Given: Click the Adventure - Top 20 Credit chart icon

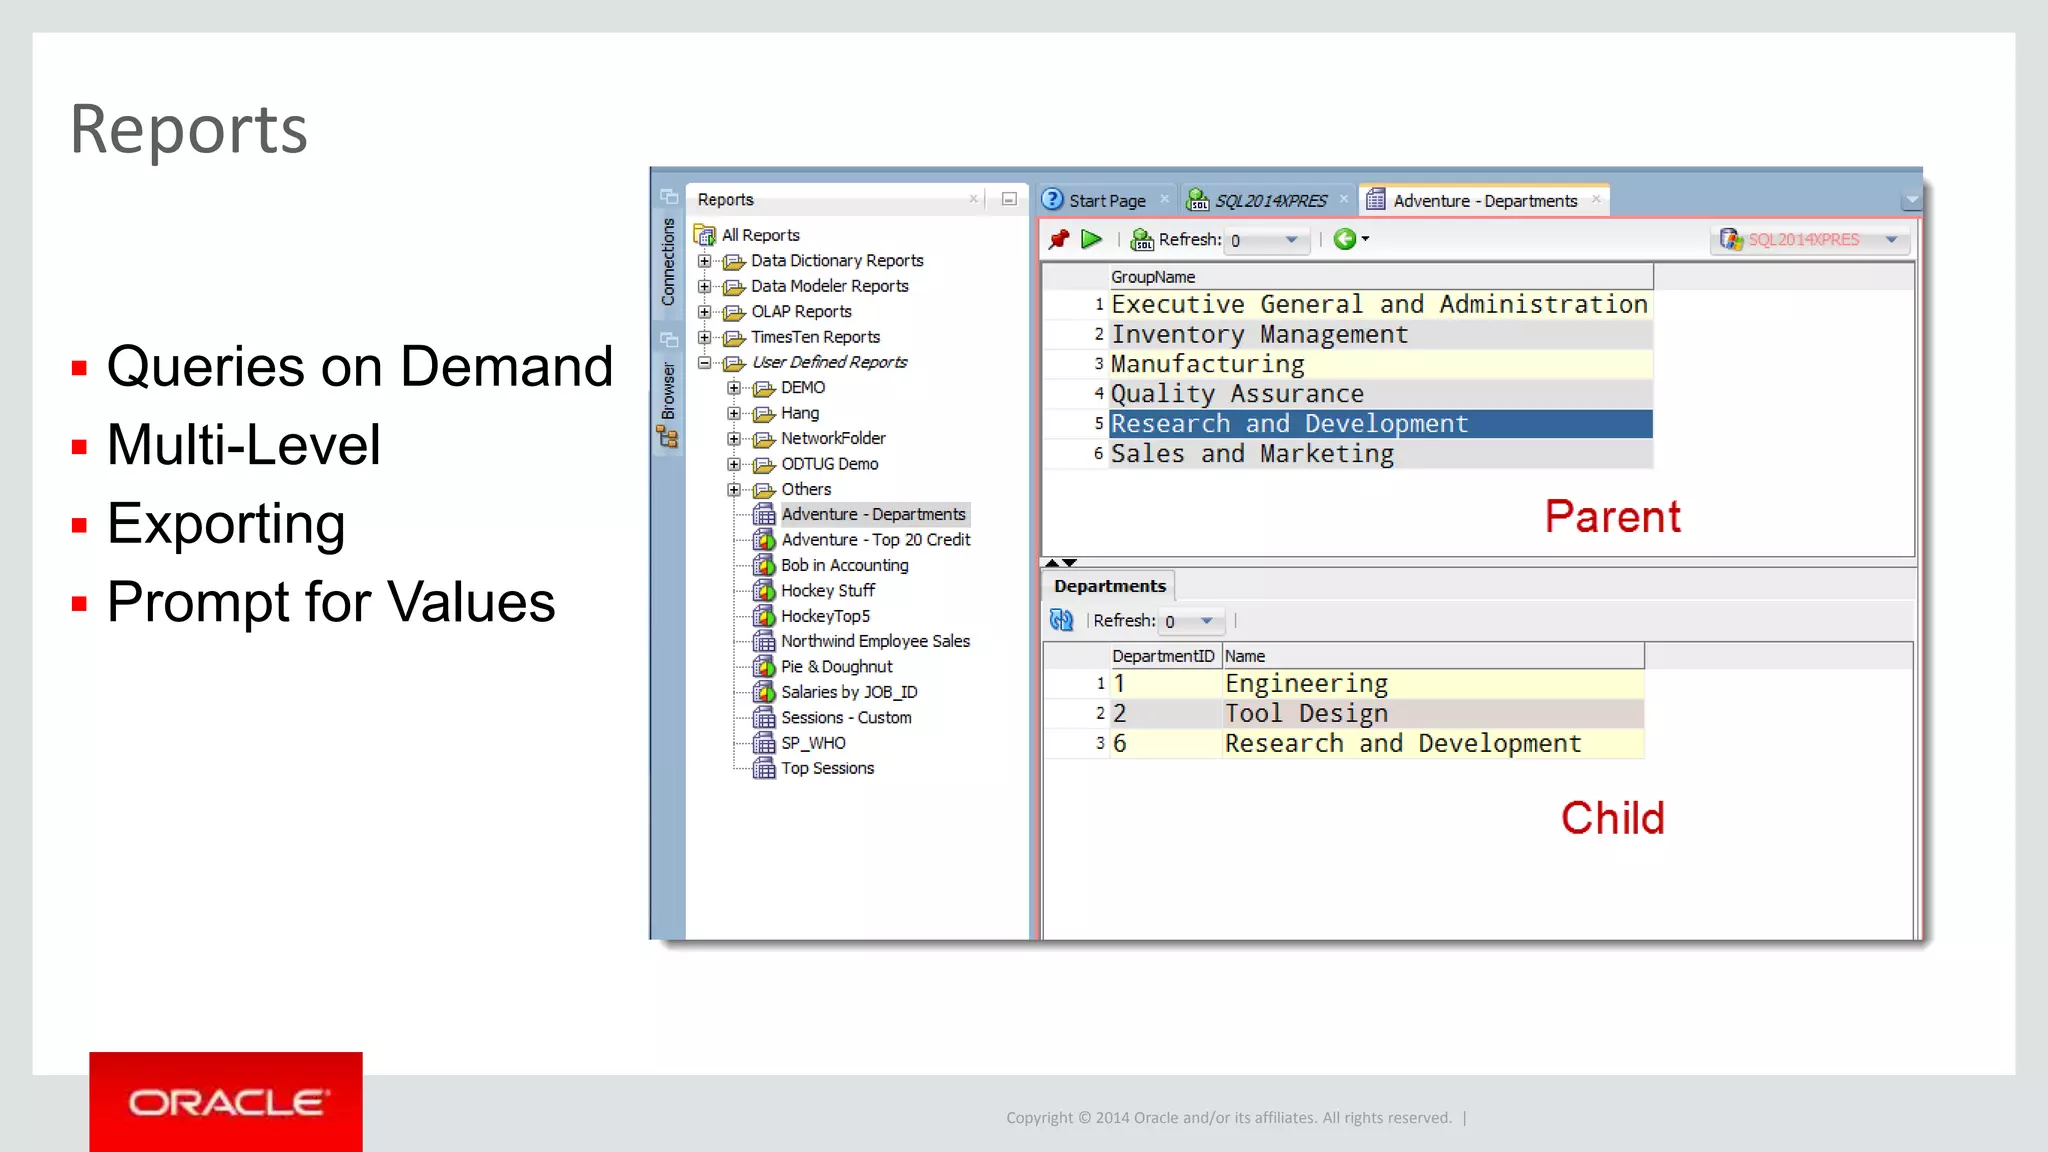Looking at the screenshot, I should (764, 540).
